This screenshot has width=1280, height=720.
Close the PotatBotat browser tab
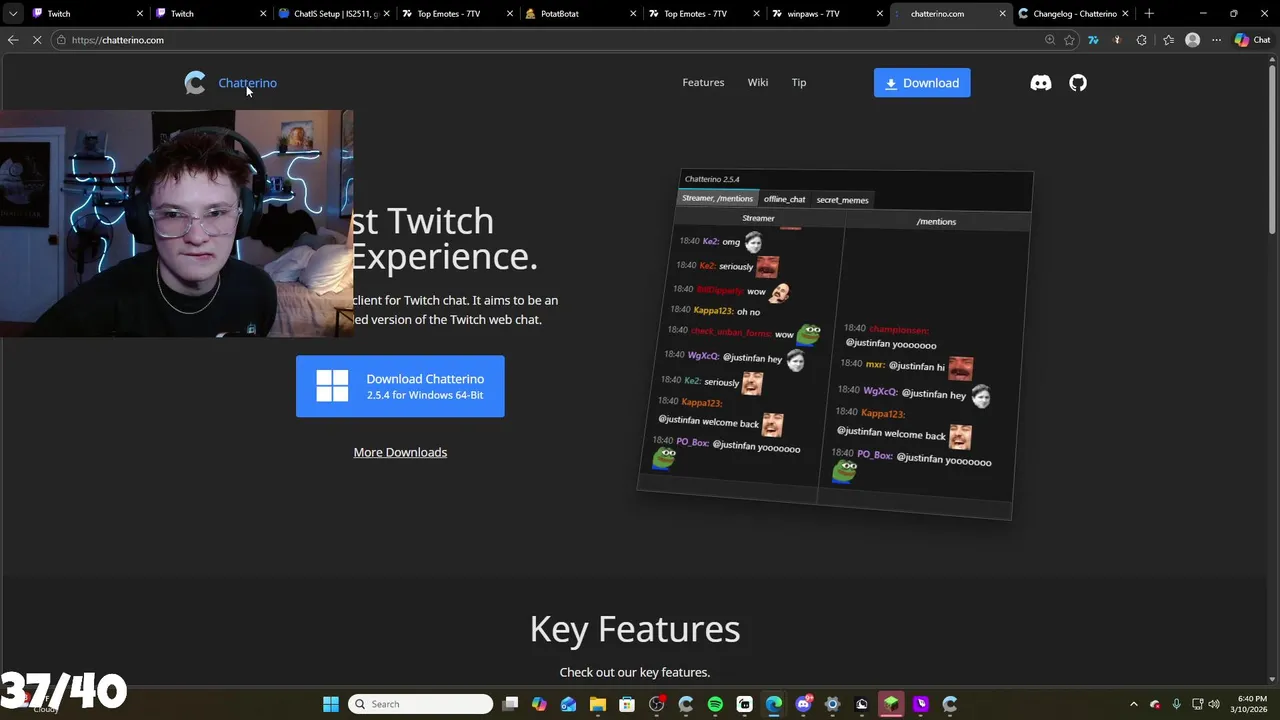point(634,14)
